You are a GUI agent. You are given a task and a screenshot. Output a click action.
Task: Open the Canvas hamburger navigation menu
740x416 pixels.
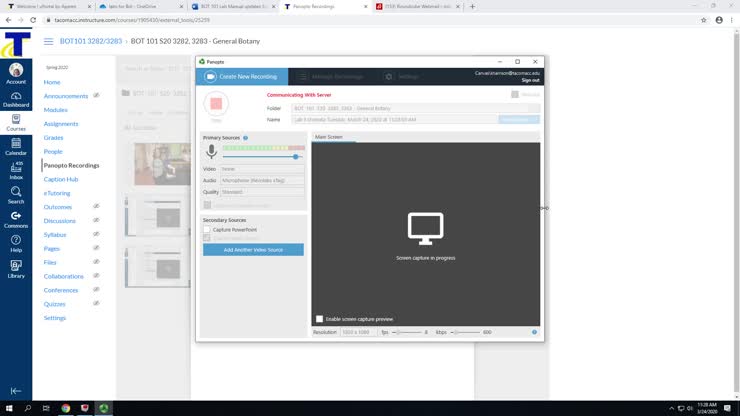tap(49, 42)
